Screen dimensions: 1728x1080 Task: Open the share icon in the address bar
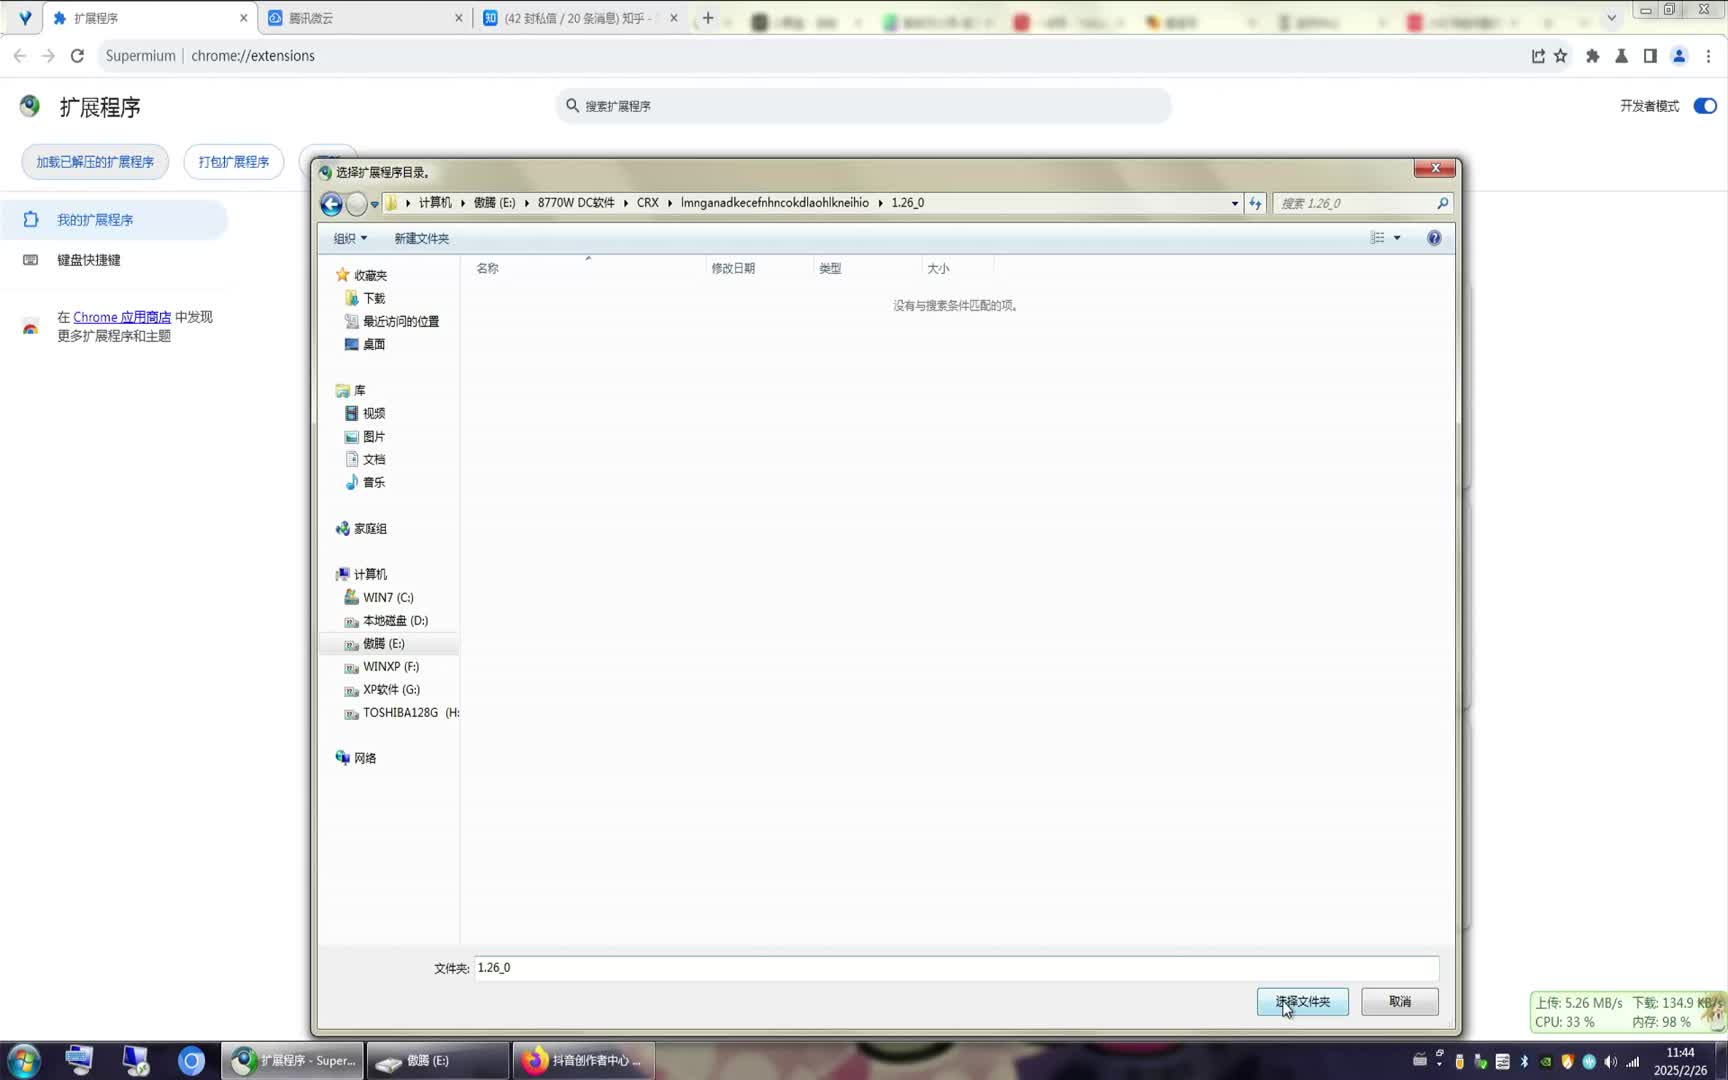1538,56
